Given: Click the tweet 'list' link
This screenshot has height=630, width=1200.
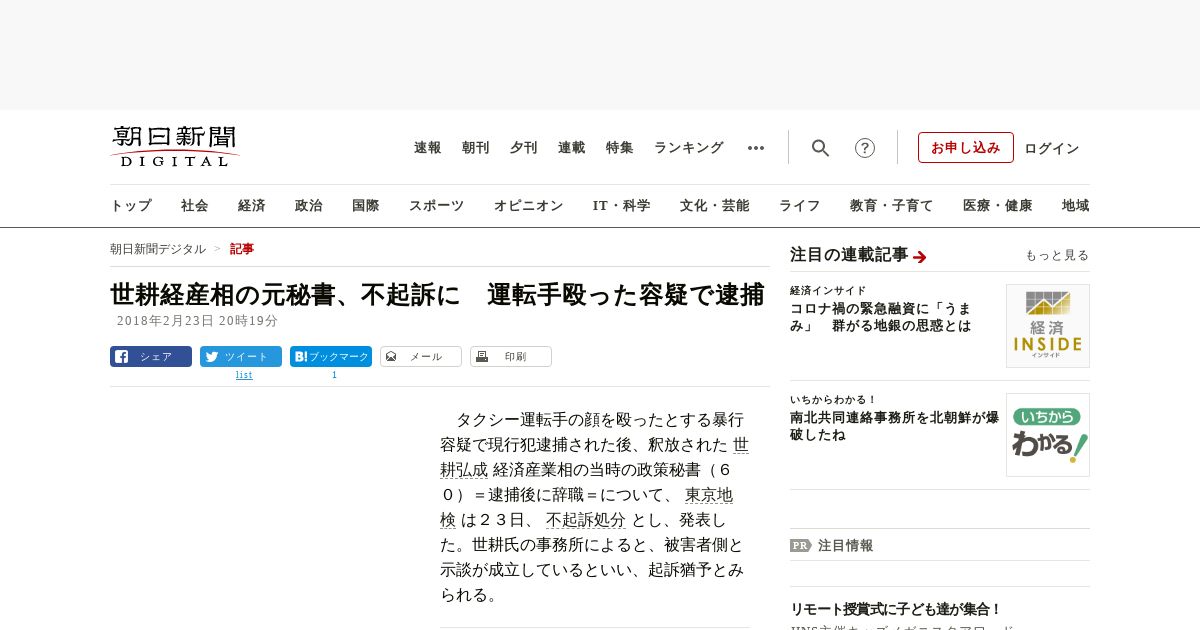Looking at the screenshot, I should point(244,375).
